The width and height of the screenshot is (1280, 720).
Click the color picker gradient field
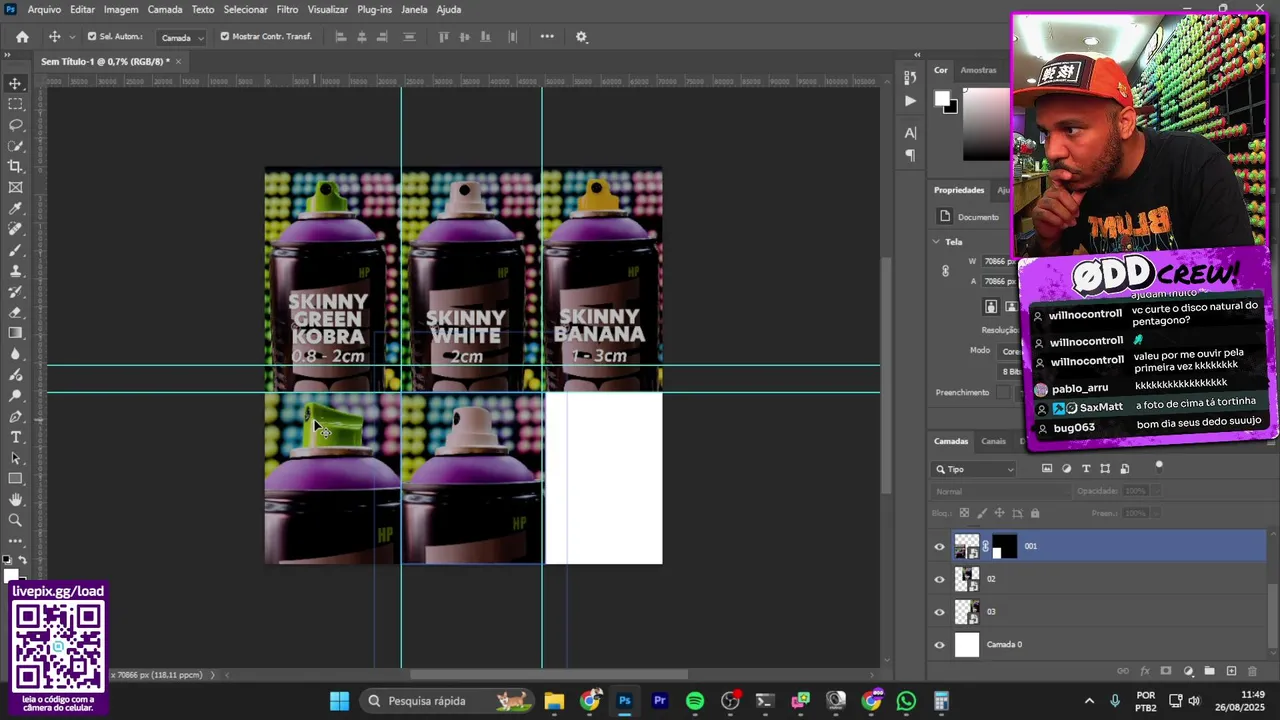986,124
